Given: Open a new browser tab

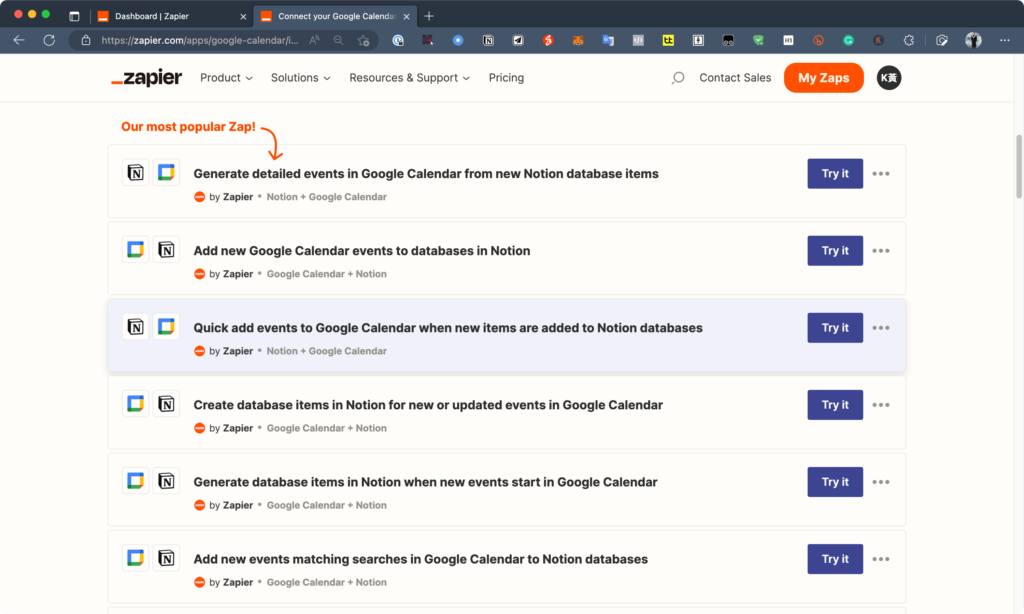Looking at the screenshot, I should coord(429,16).
